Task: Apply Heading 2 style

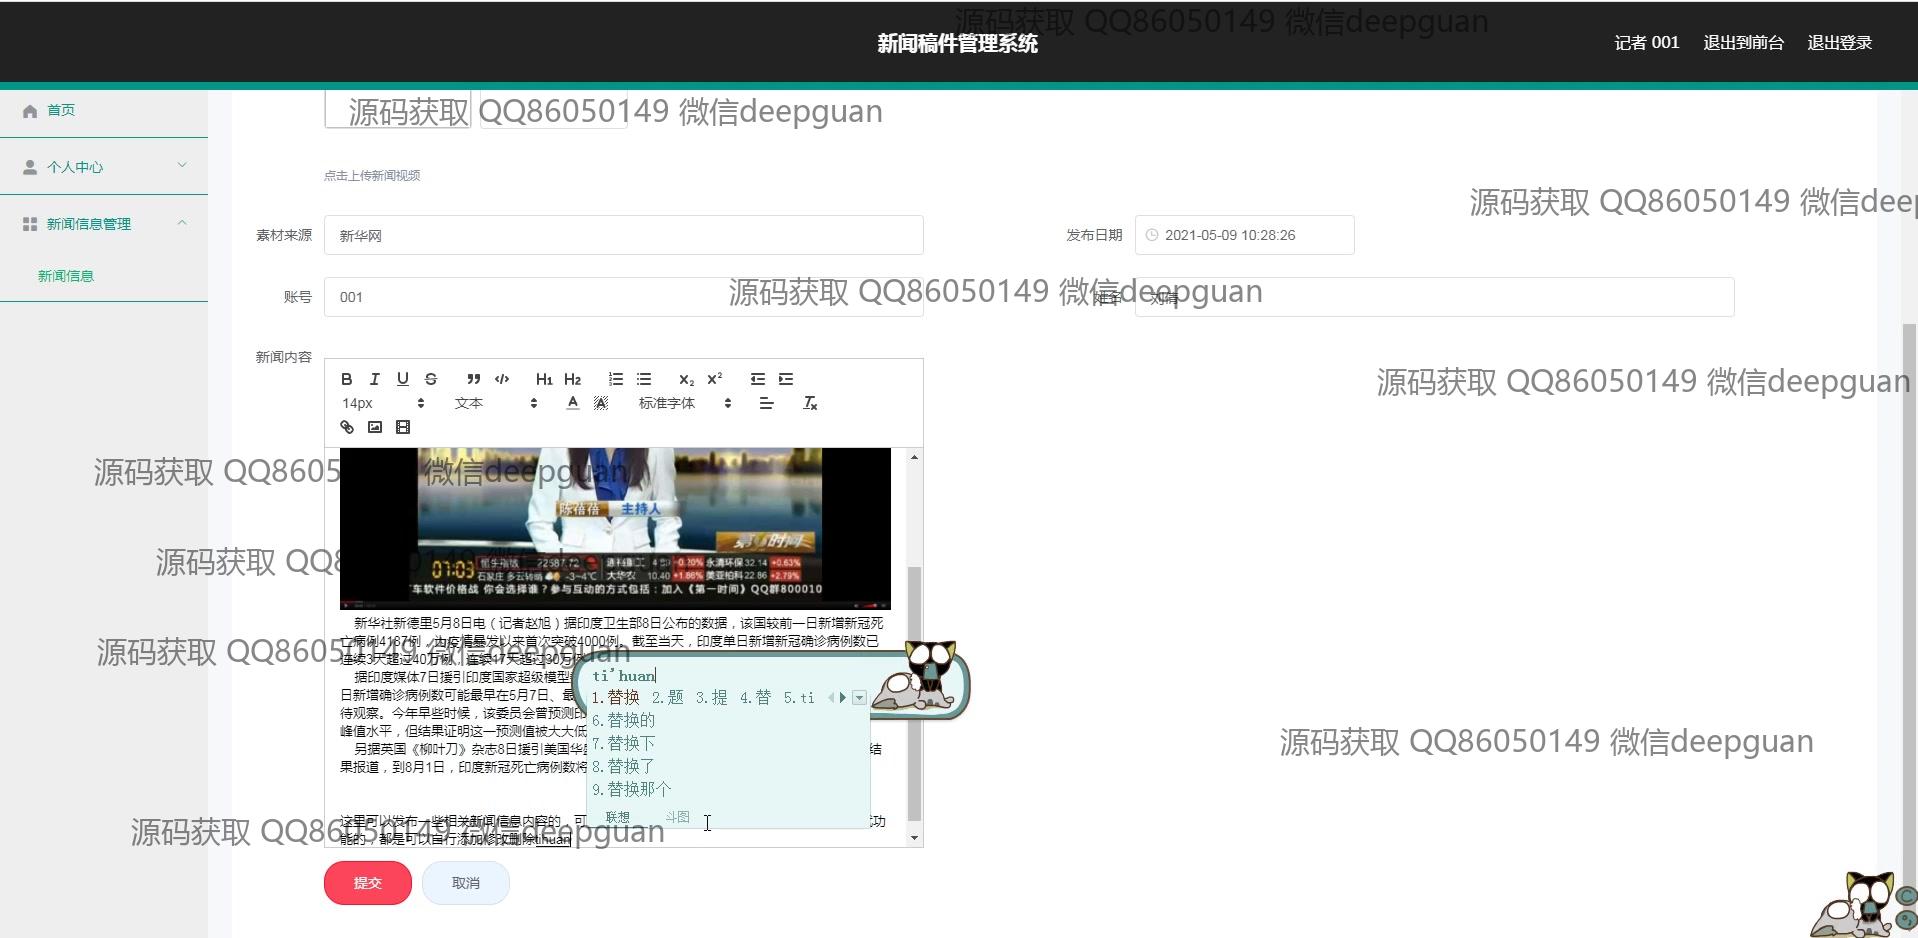Action: 572,379
